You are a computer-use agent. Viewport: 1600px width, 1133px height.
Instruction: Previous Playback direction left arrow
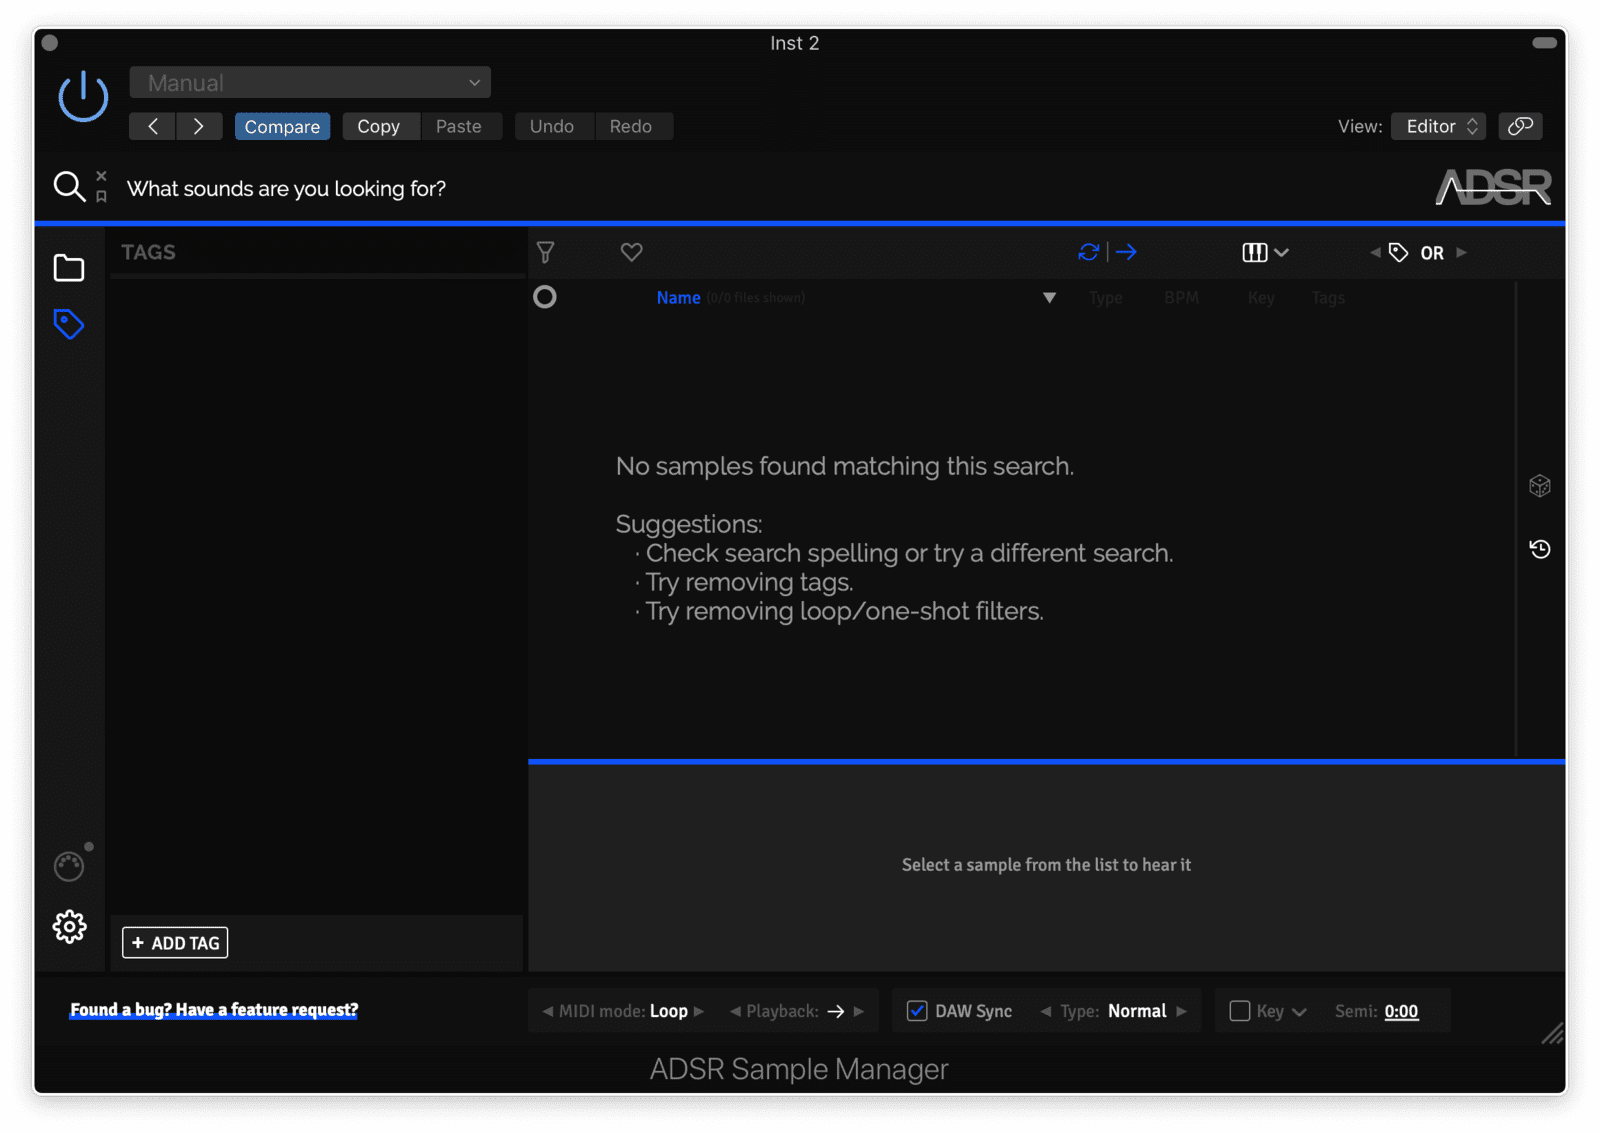click(735, 1011)
